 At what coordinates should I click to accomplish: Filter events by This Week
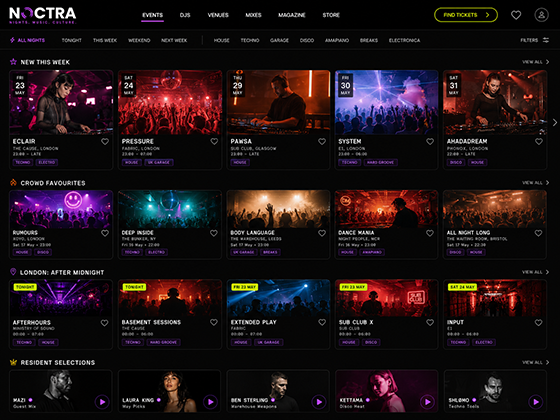coord(105,40)
